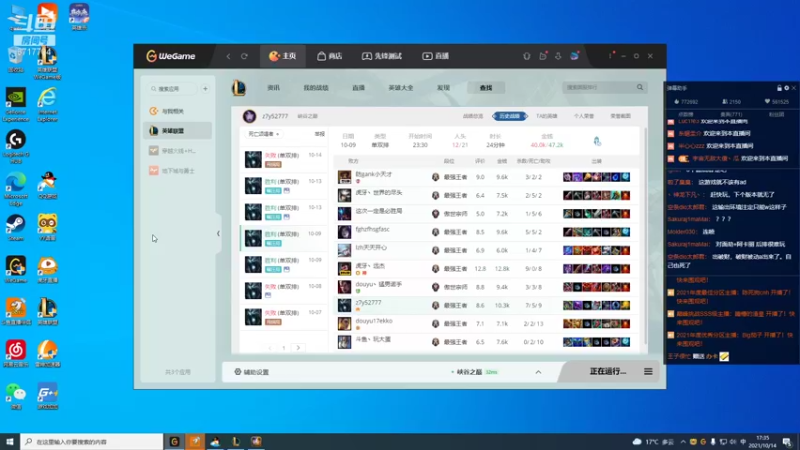
Task: Open the 发现 tab
Action: pos(443,88)
